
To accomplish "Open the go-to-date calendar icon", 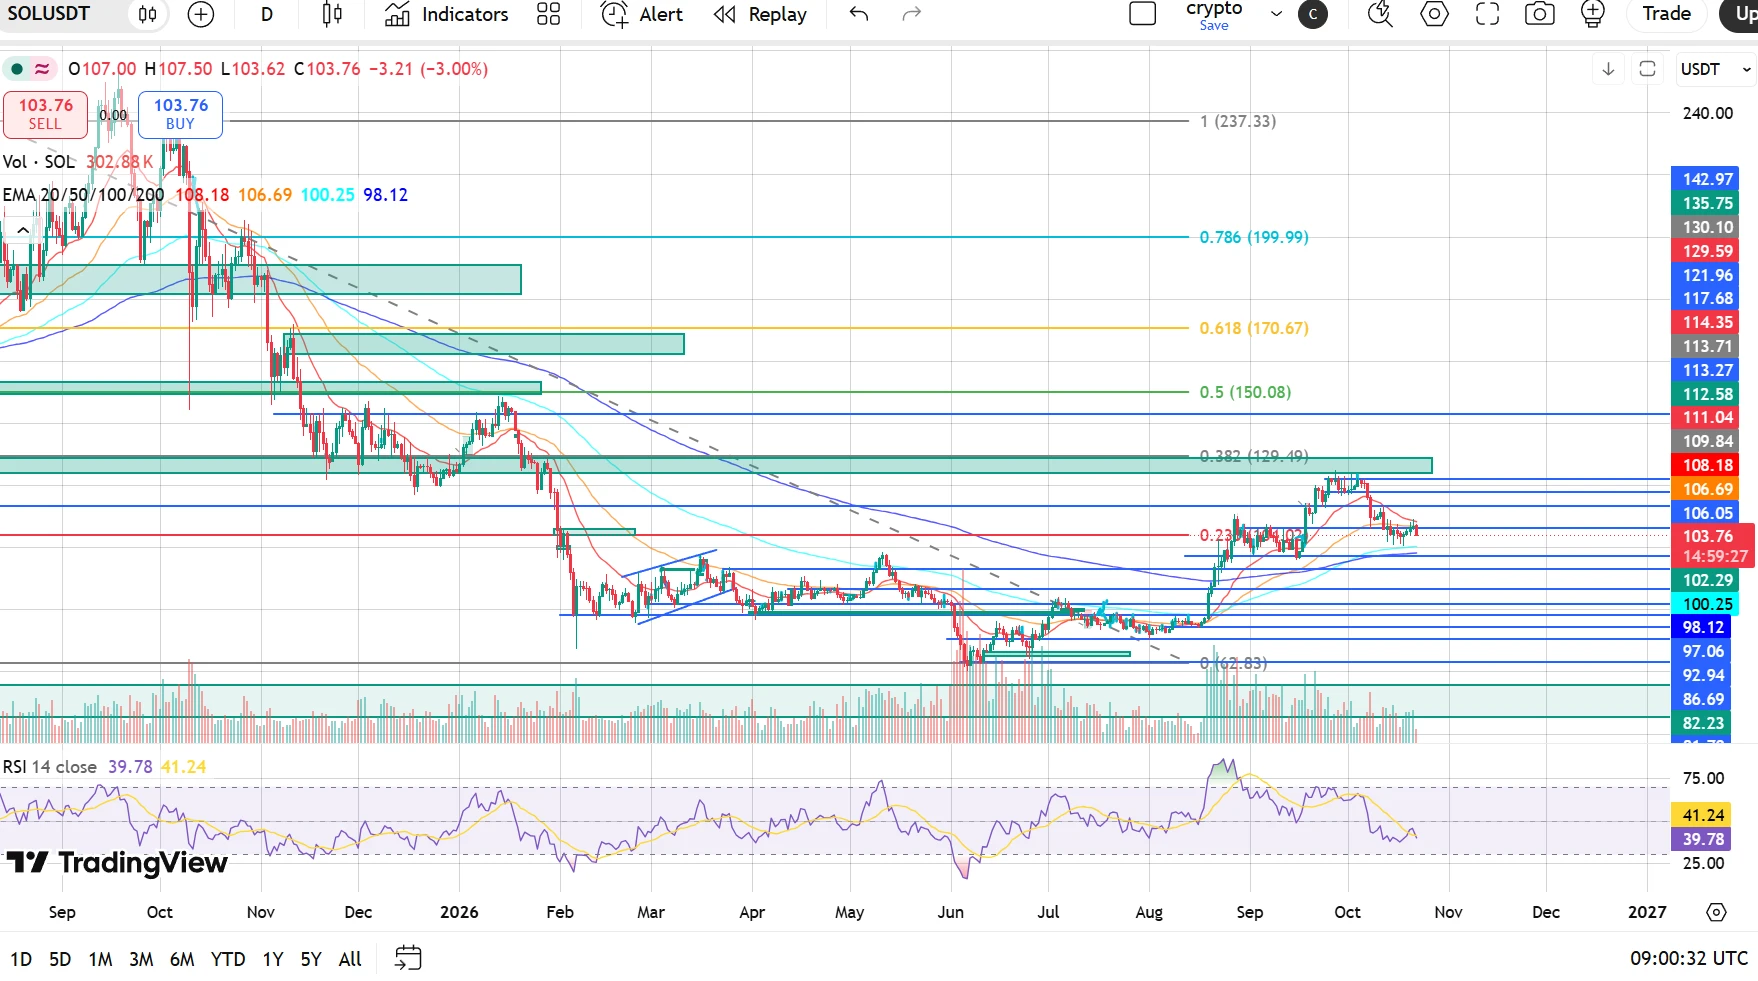I will (x=408, y=958).
